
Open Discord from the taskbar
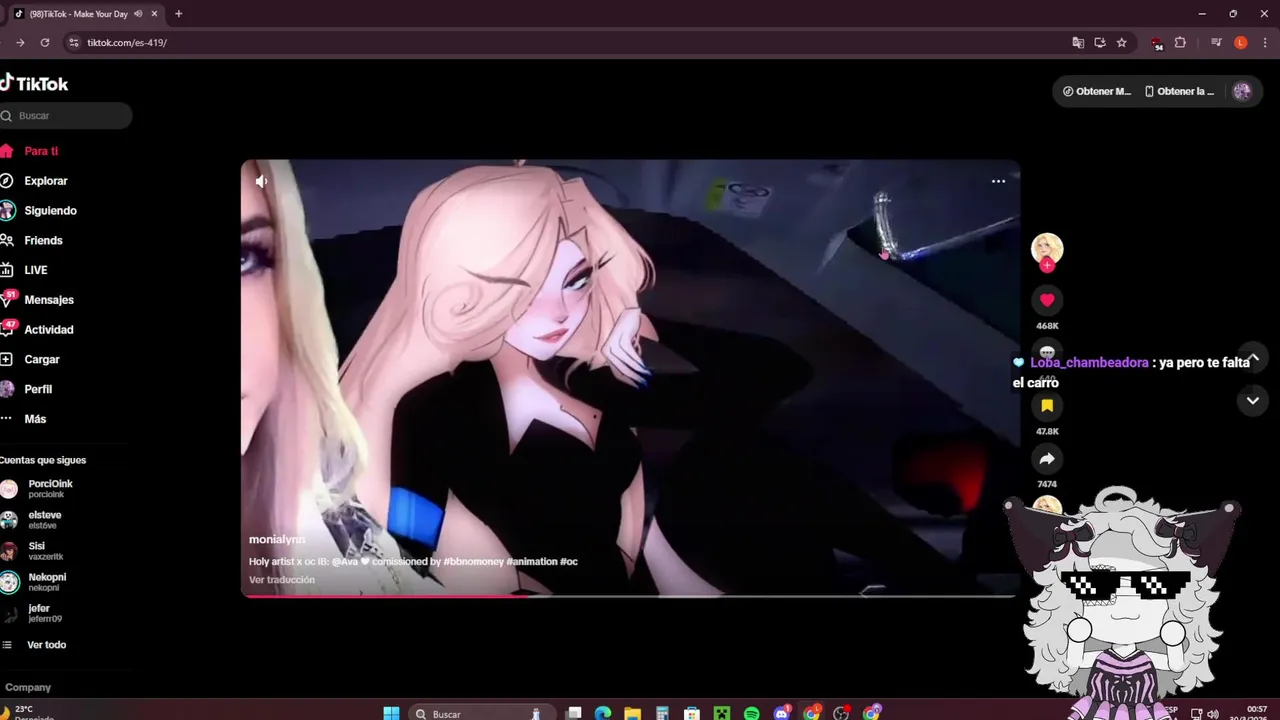pyautogui.click(x=782, y=713)
